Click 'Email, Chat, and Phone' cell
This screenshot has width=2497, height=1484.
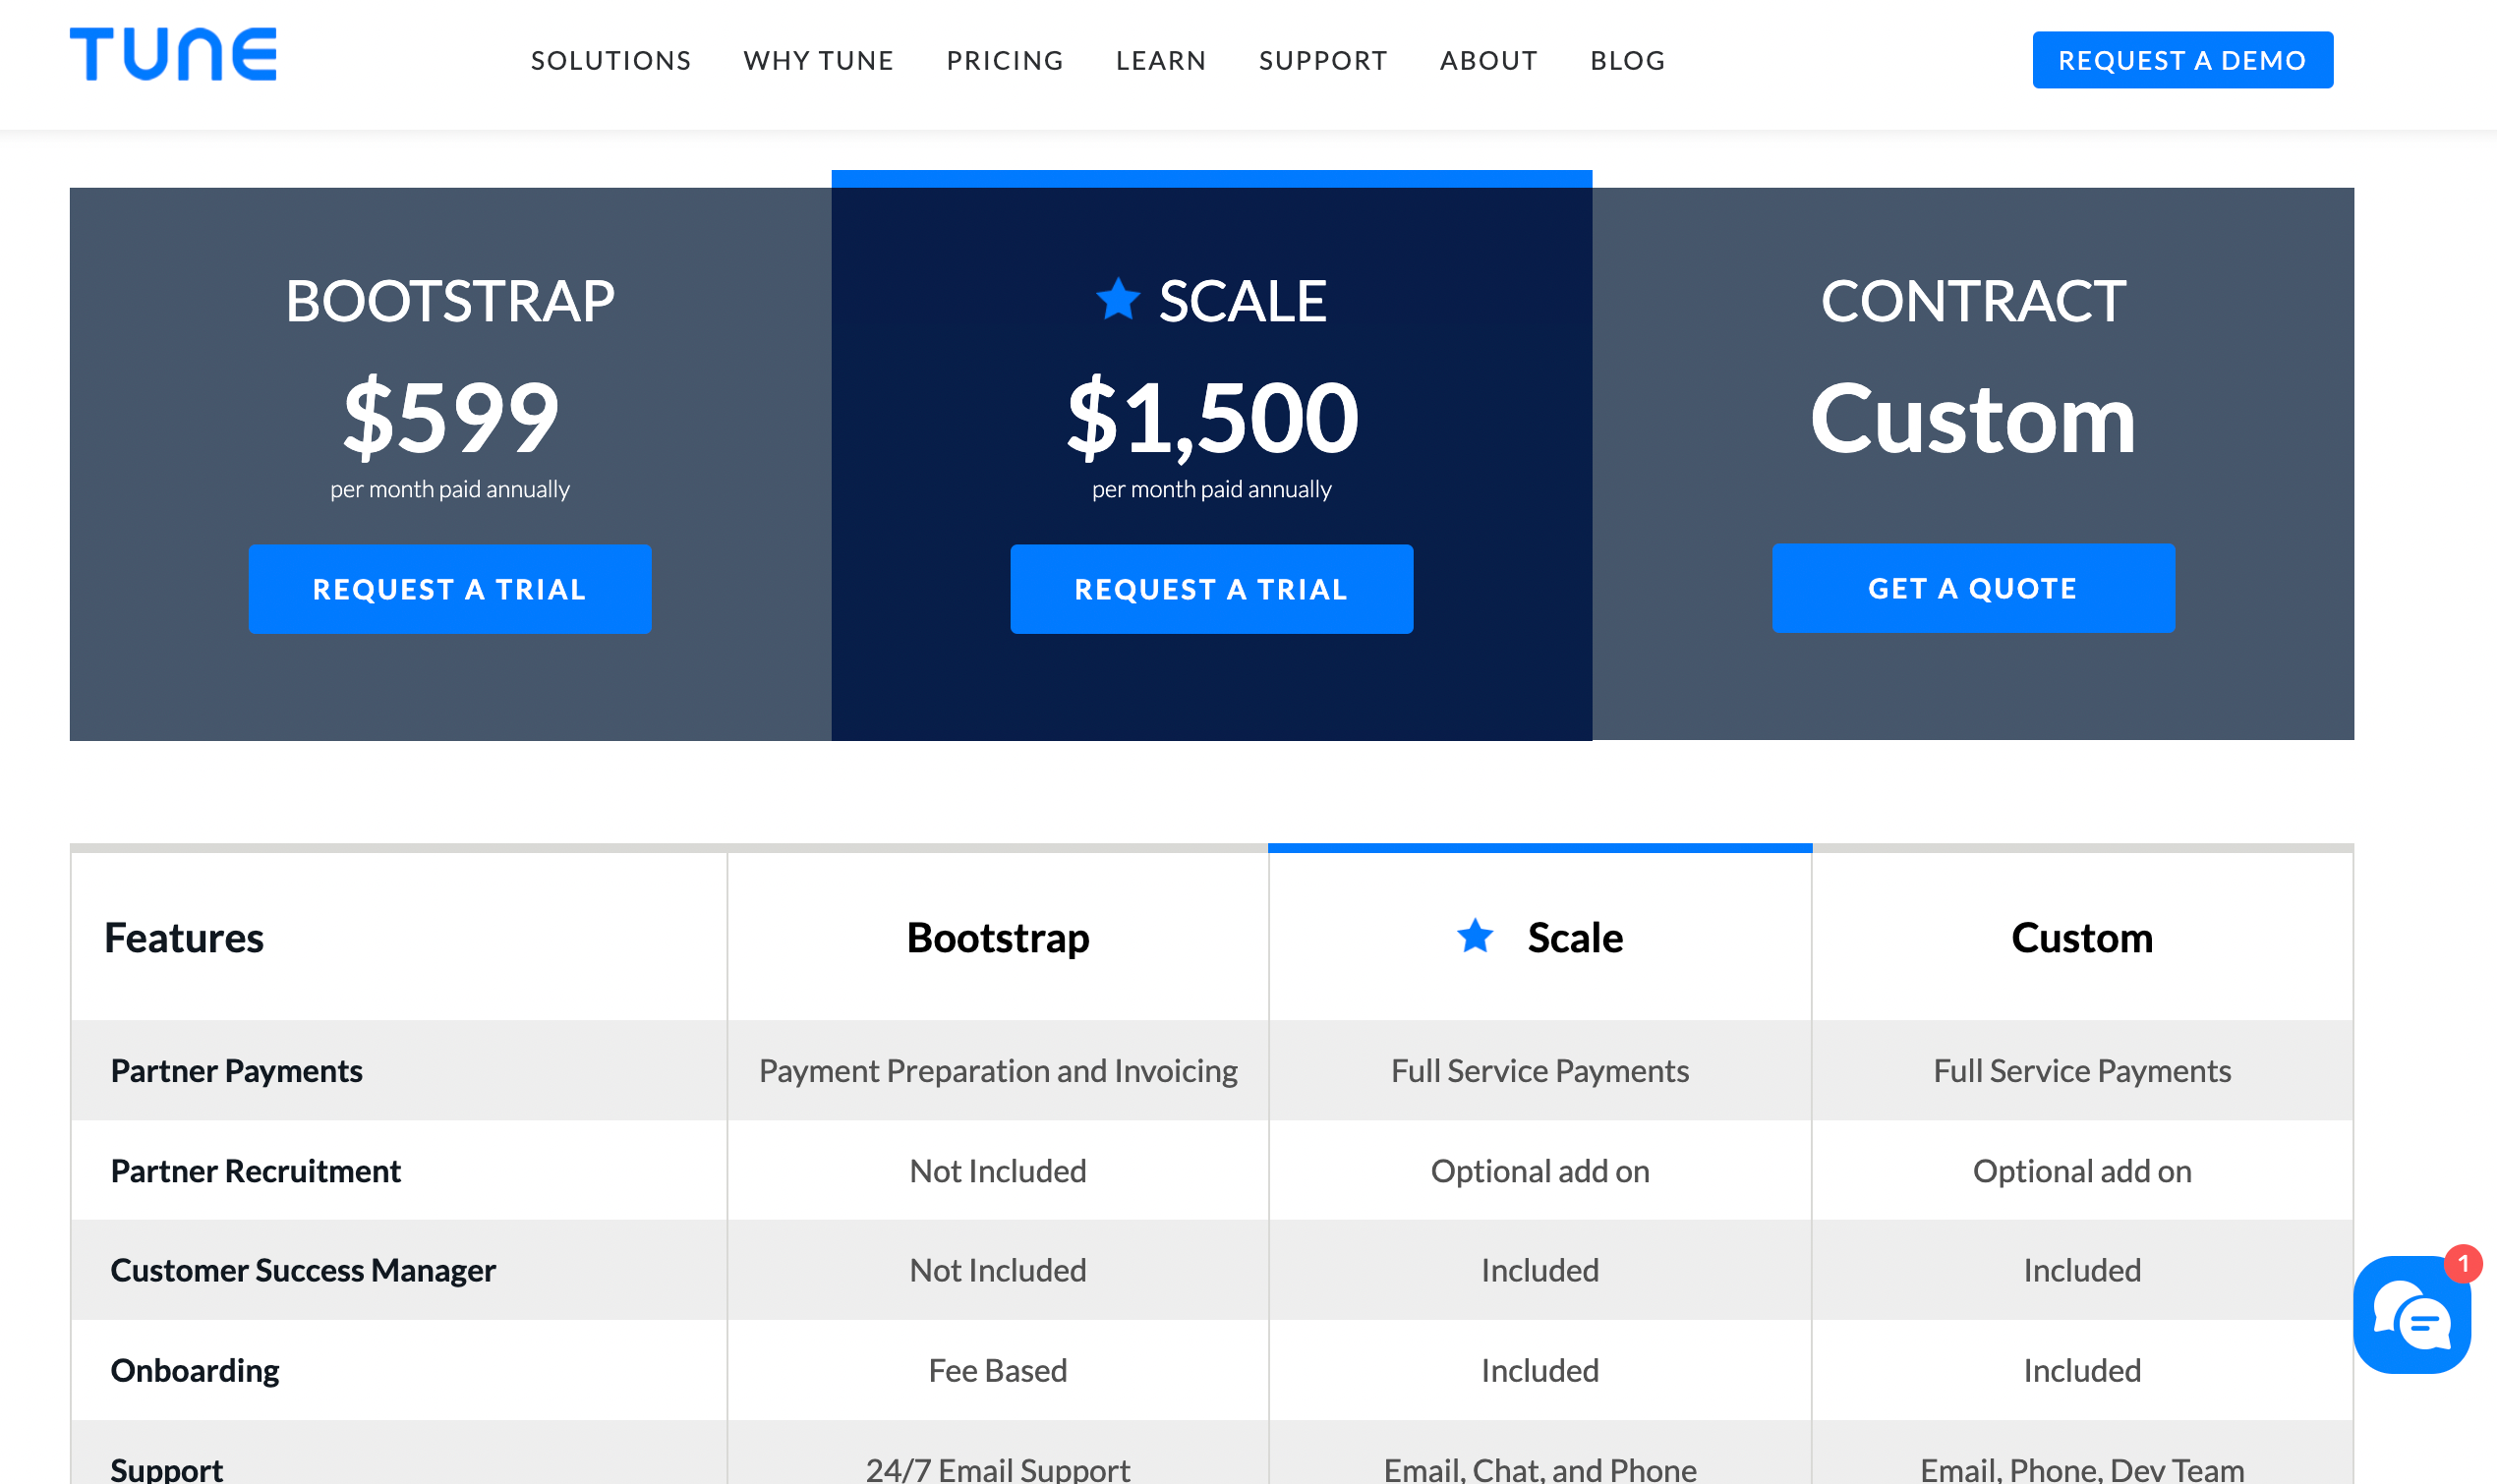(1540, 1469)
